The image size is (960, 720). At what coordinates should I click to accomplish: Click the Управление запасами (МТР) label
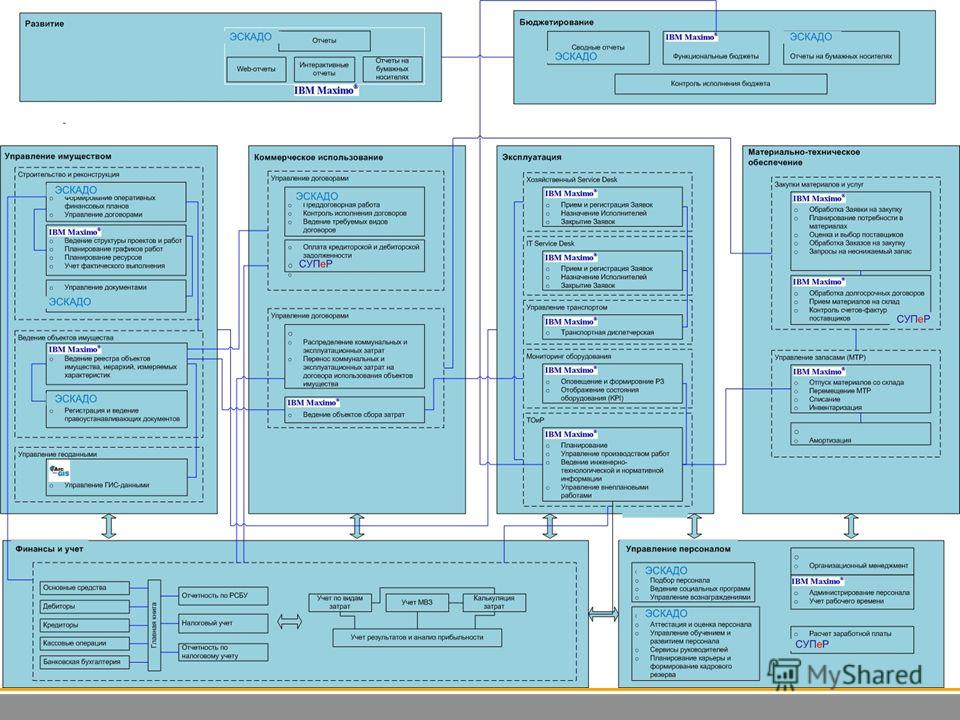pos(820,357)
